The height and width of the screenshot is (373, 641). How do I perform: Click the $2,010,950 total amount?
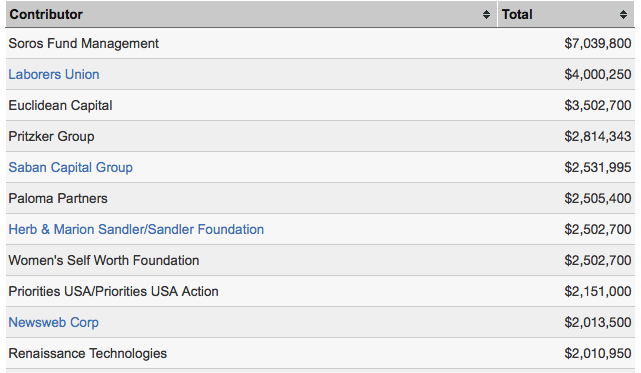click(598, 353)
